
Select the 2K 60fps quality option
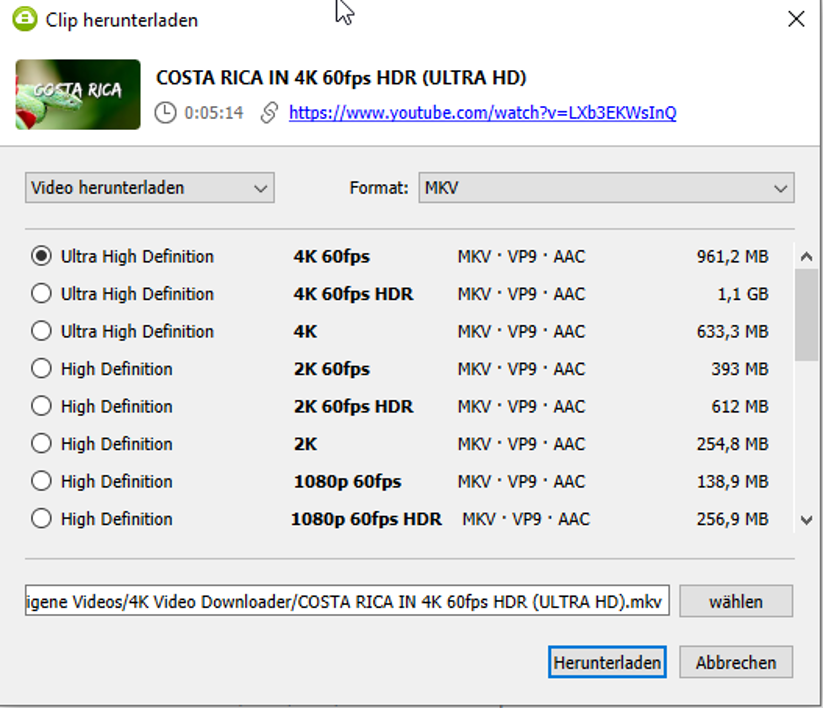[x=41, y=369]
